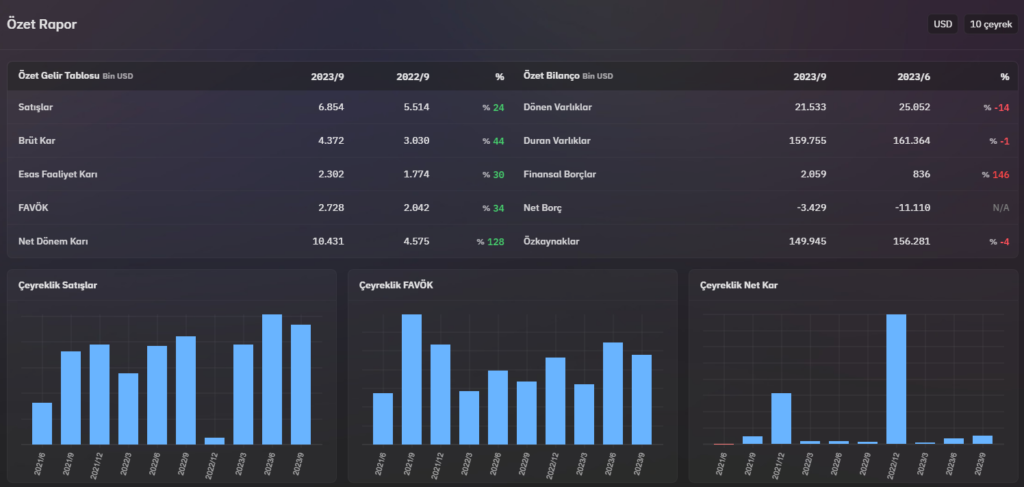Select the Brüt Kar value 4.372
Image resolution: width=1024 pixels, height=487 pixels.
point(331,140)
